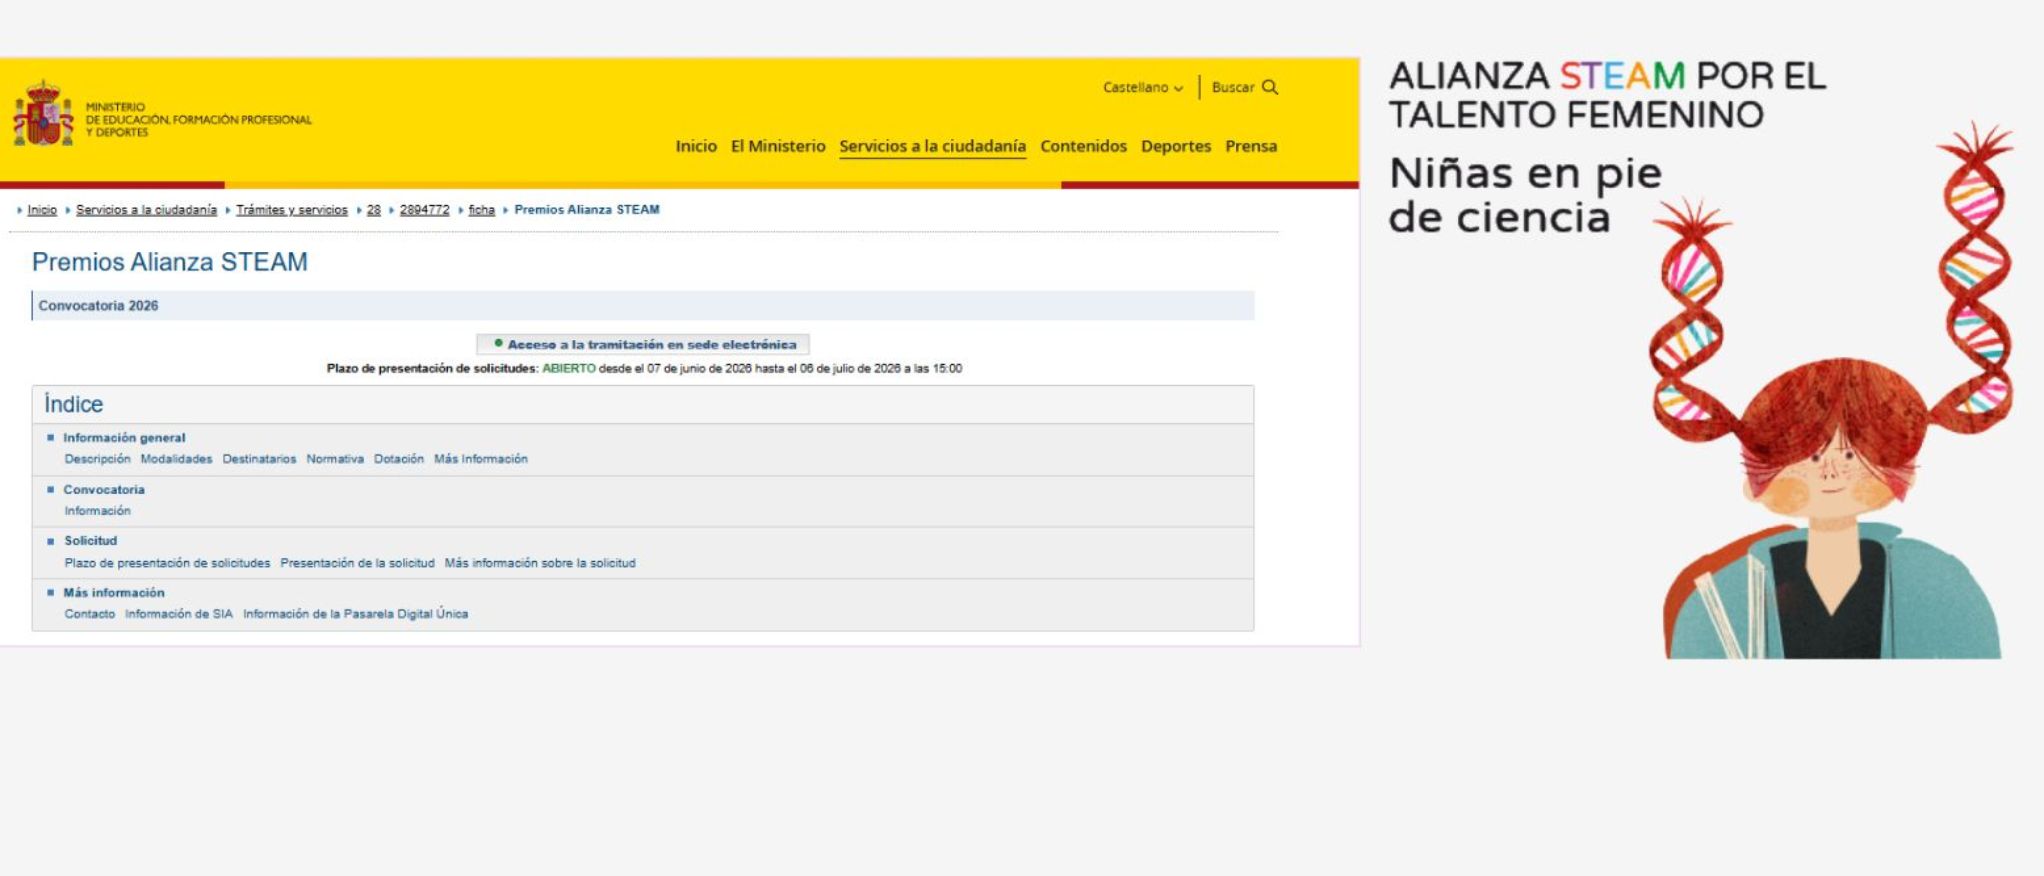Open the Contacto link
The height and width of the screenshot is (876, 2044).
[x=90, y=614]
